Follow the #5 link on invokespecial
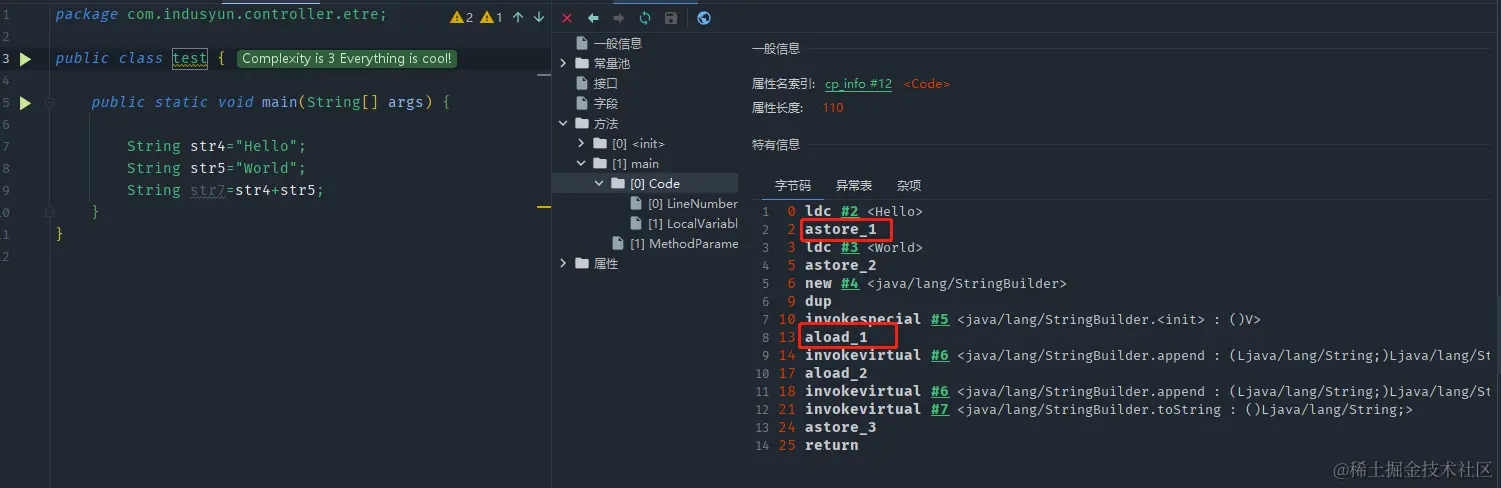Screen dimensions: 1501x488 [x=940, y=320]
